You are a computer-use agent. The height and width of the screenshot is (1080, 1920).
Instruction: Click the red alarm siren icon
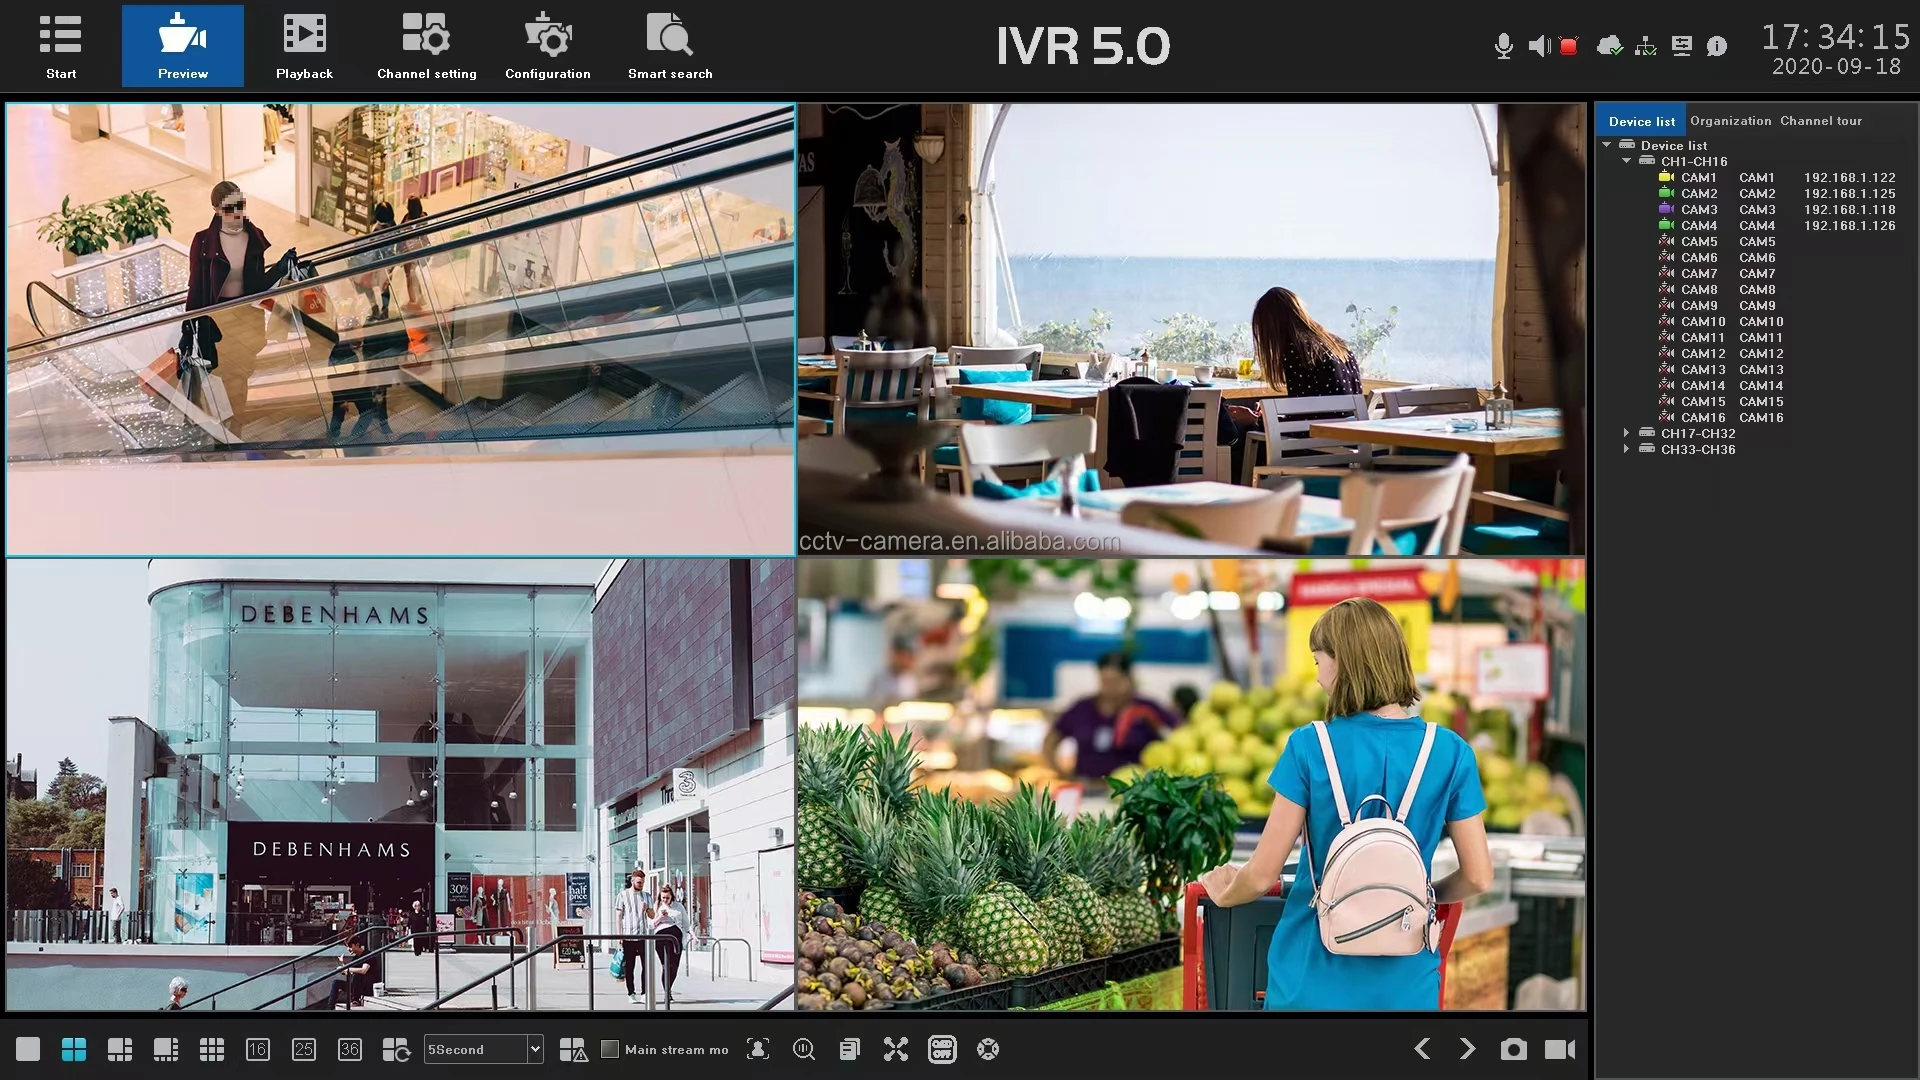1569,46
